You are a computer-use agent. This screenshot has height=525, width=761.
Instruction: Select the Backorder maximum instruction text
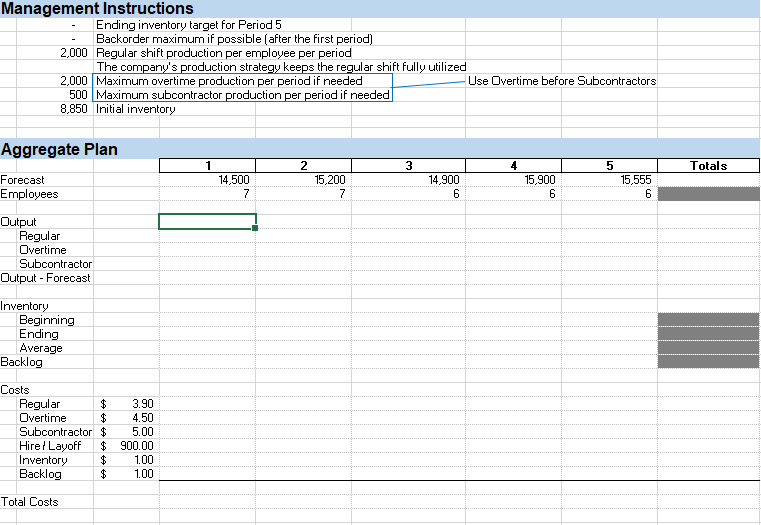[234, 39]
